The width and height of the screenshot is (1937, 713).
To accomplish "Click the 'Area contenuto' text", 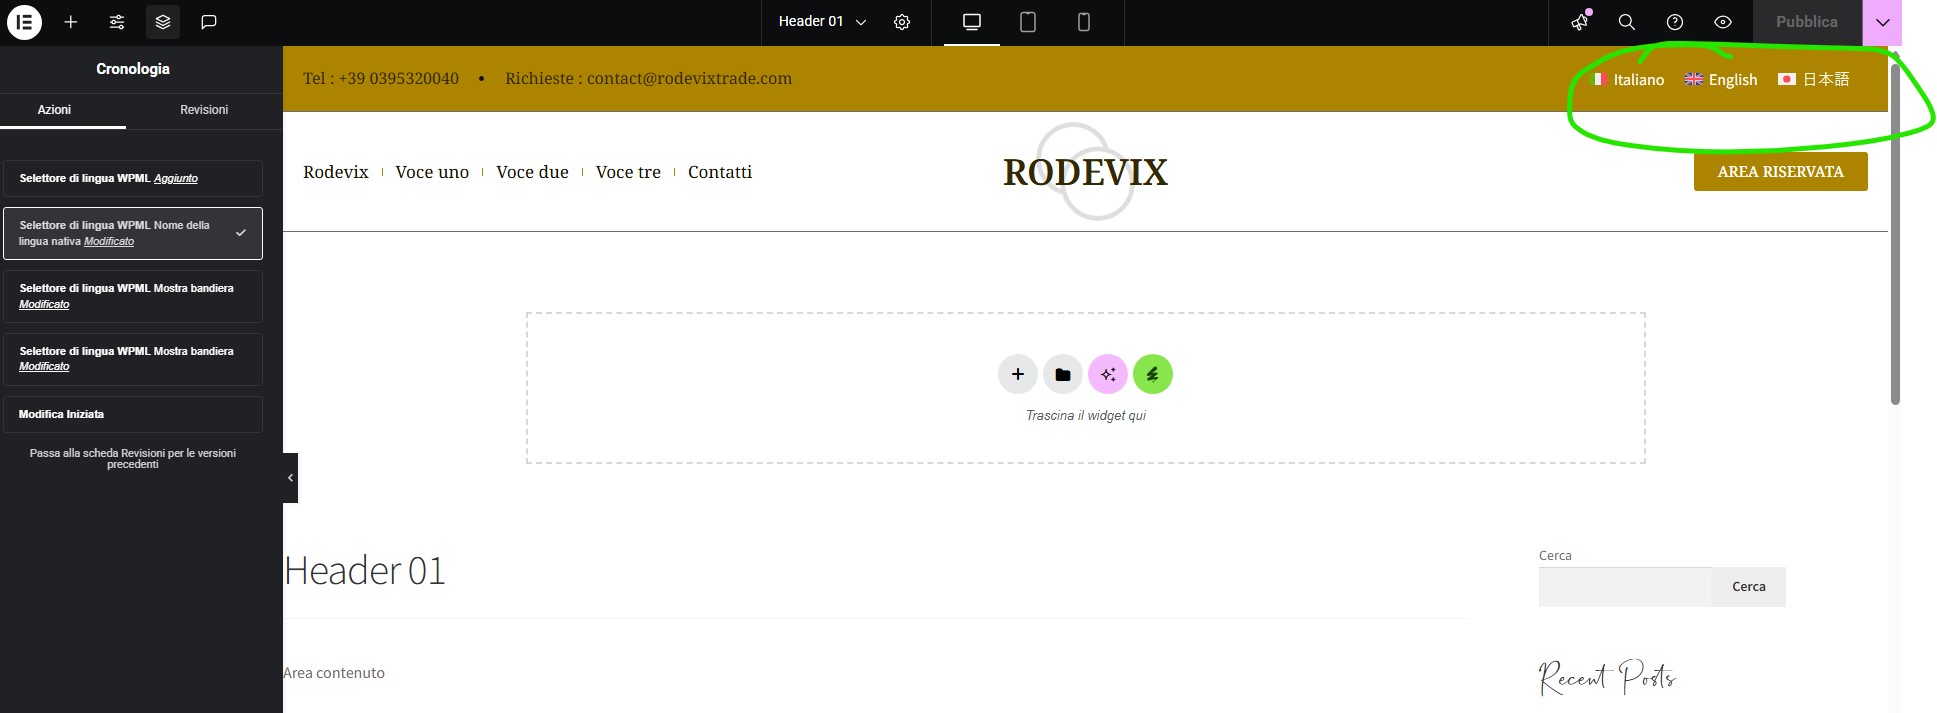I will click(334, 673).
